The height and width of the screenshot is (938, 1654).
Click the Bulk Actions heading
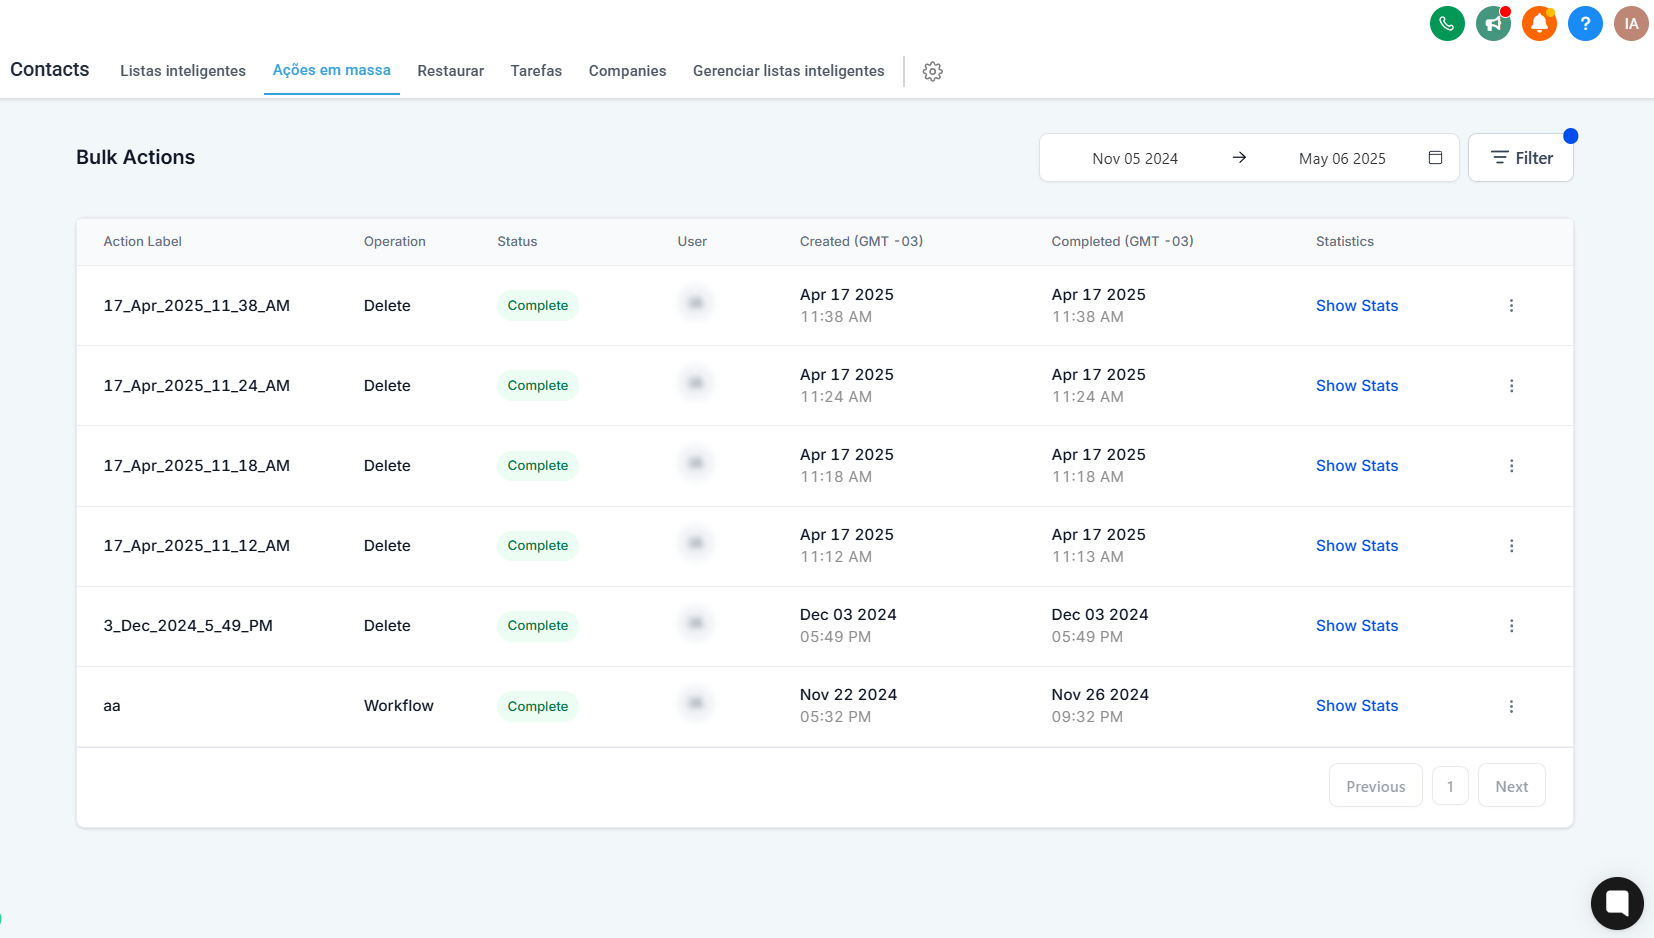136,157
